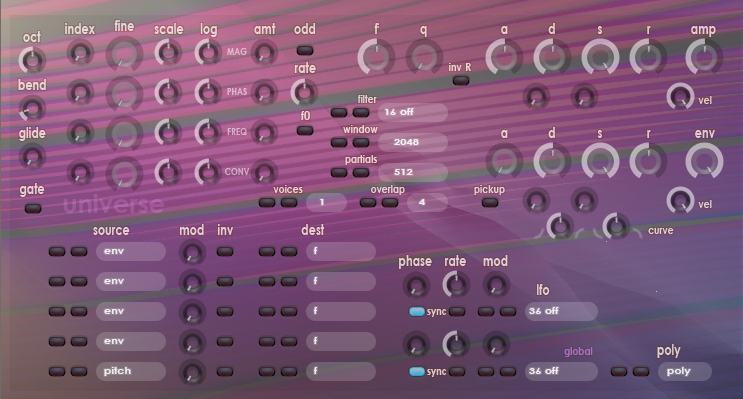Open the filter type field showing 16 off
This screenshot has width=743, height=399.
click(x=413, y=112)
